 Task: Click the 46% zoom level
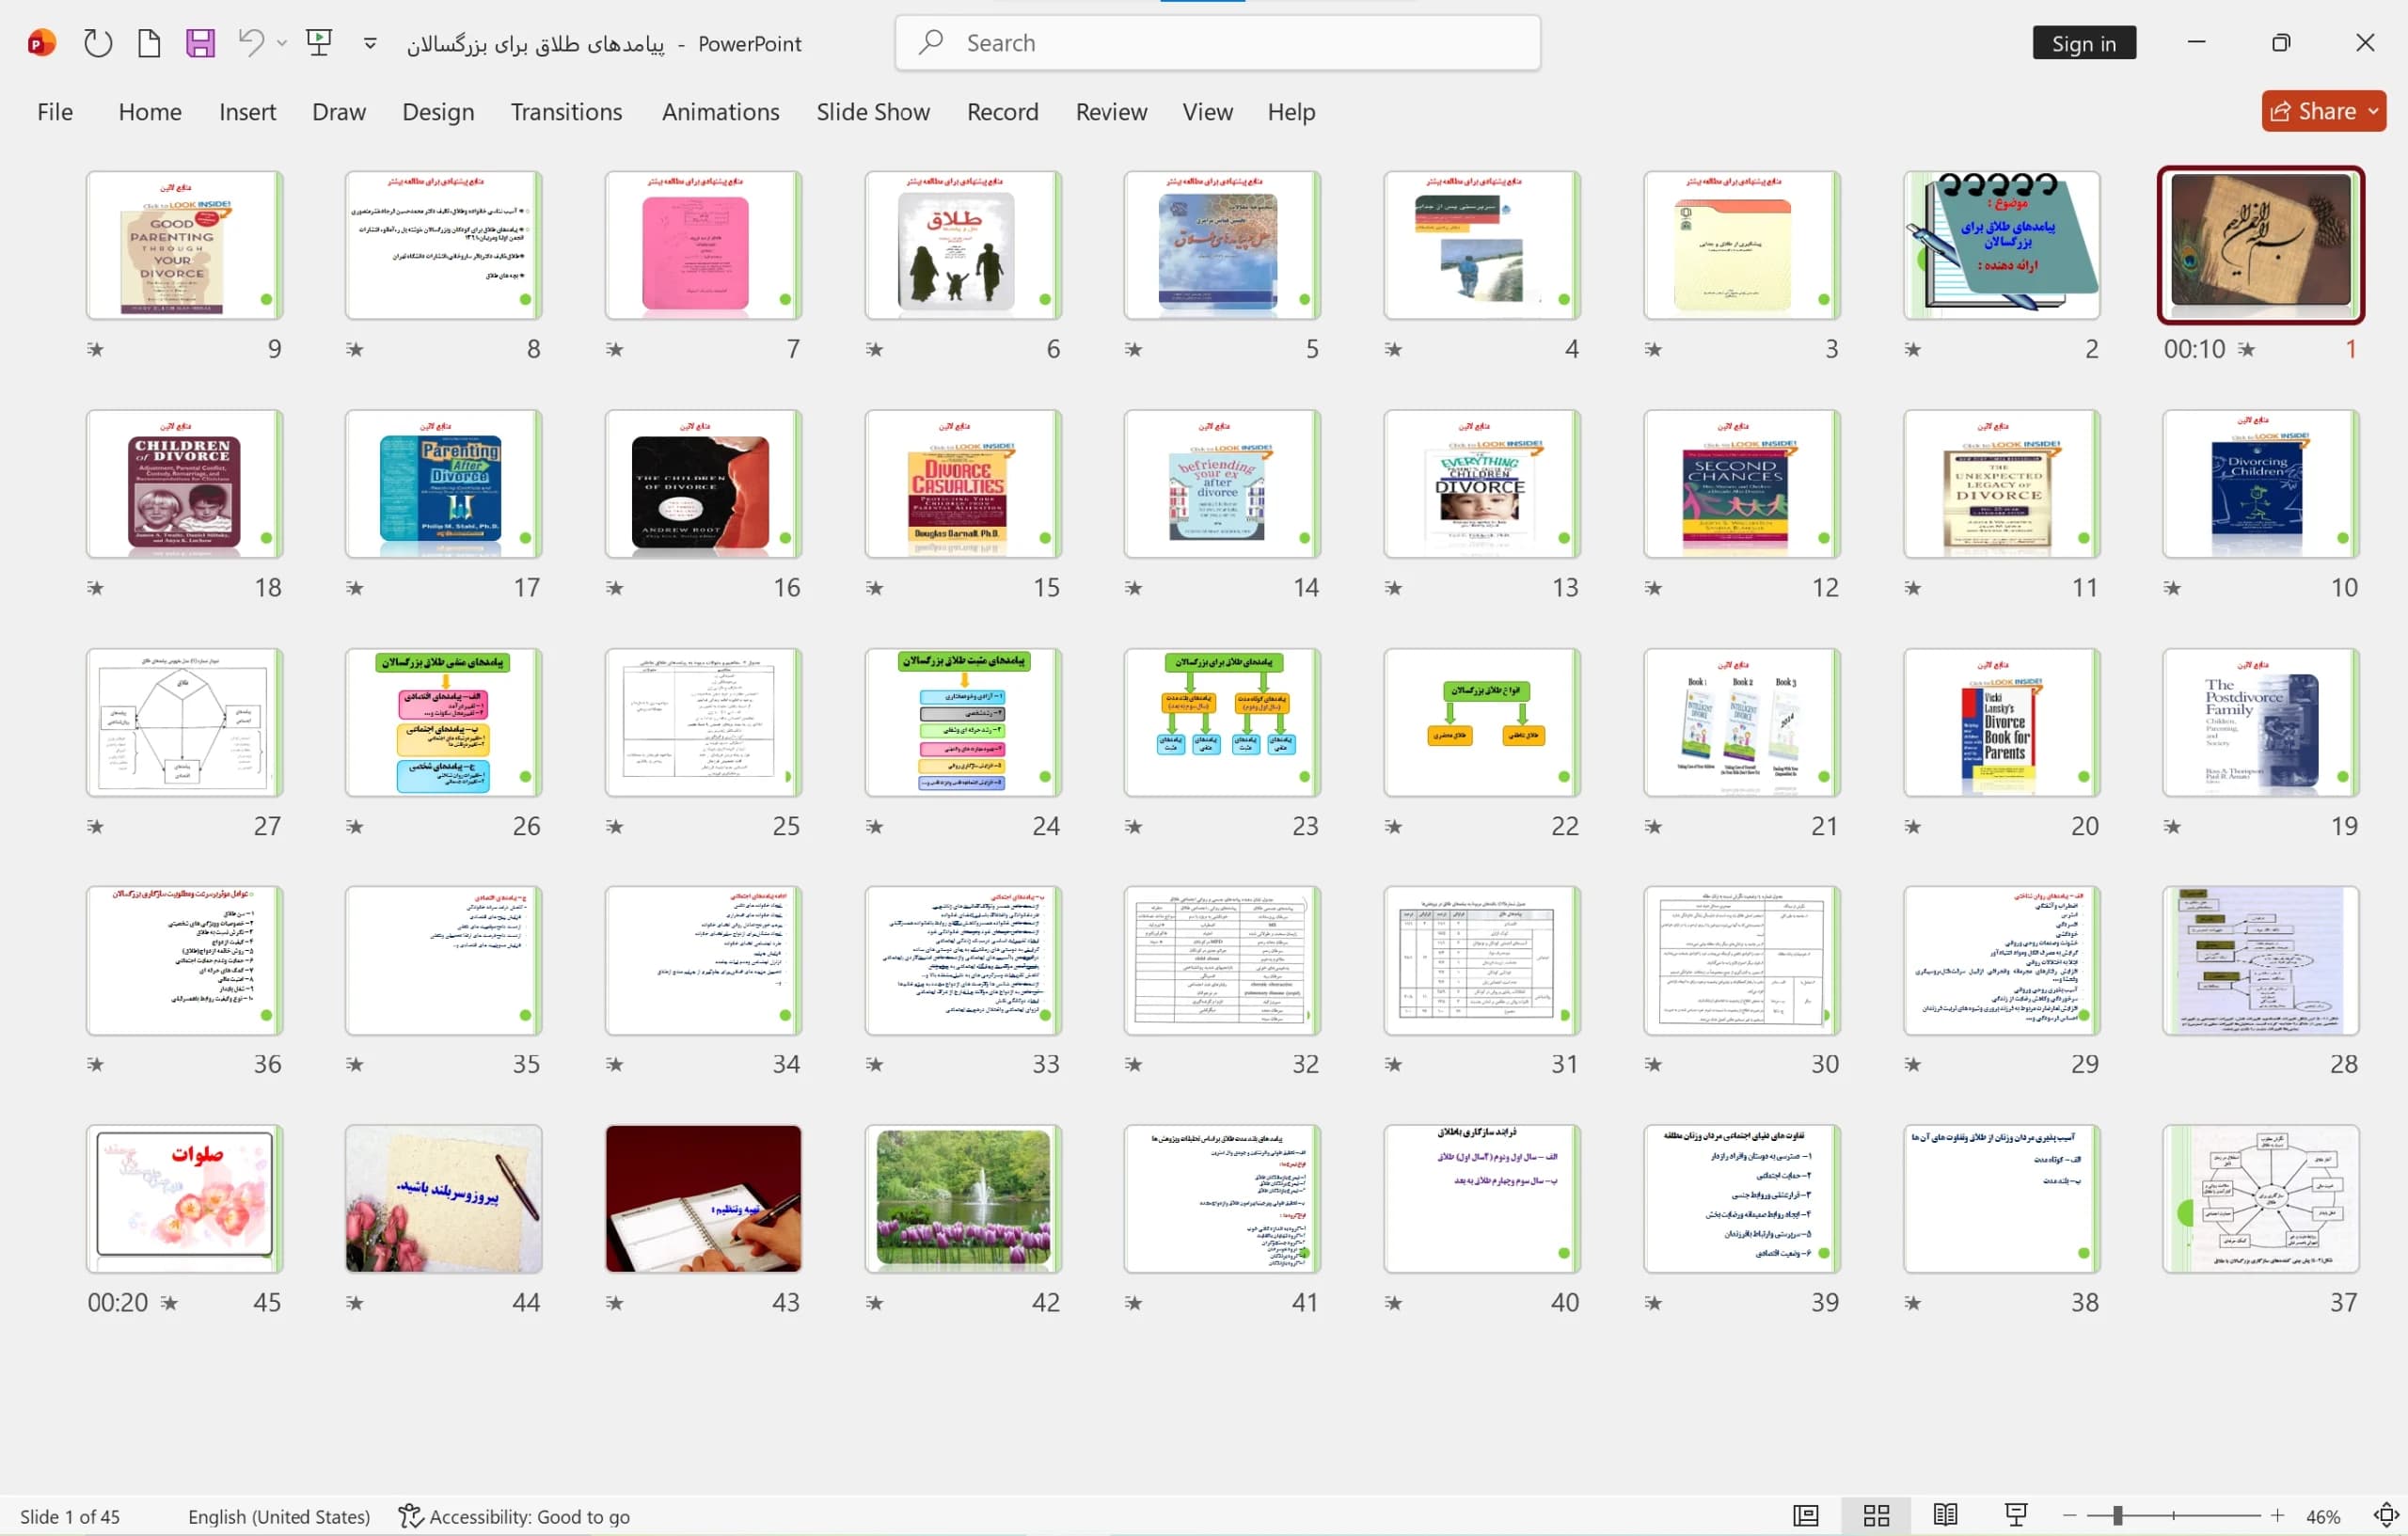(x=2323, y=1516)
